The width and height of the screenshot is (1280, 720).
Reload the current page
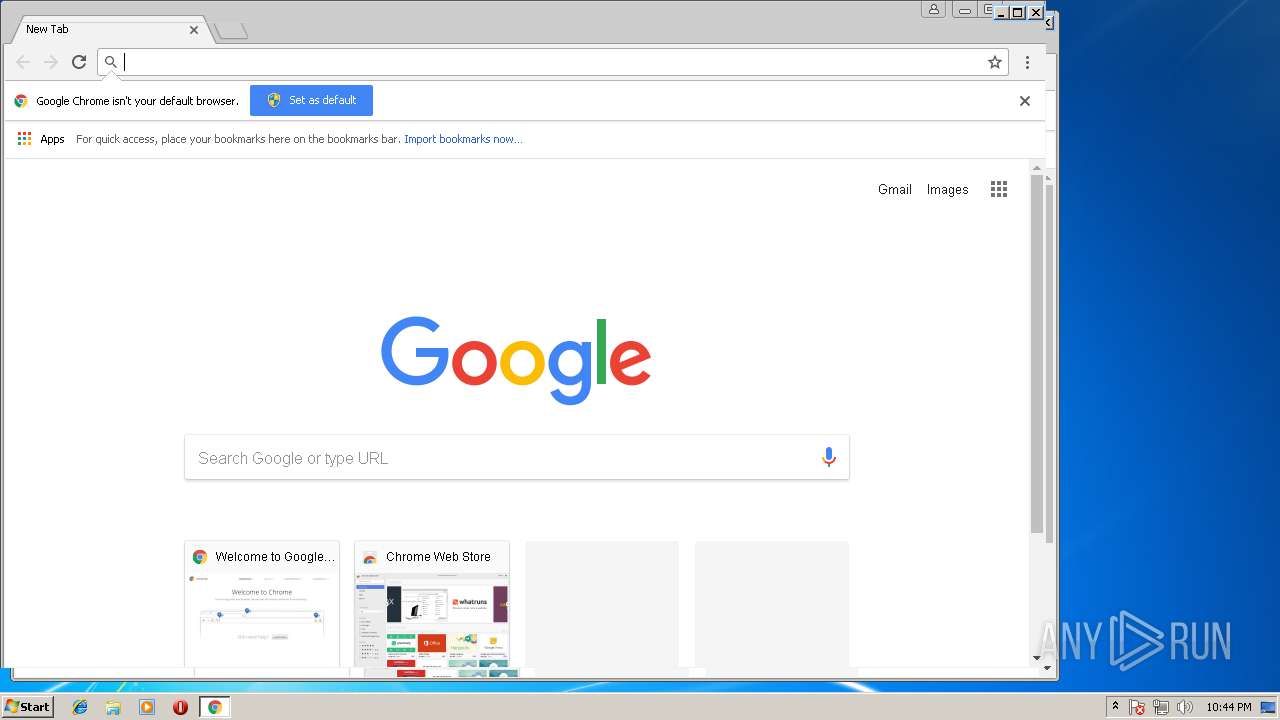coord(79,62)
